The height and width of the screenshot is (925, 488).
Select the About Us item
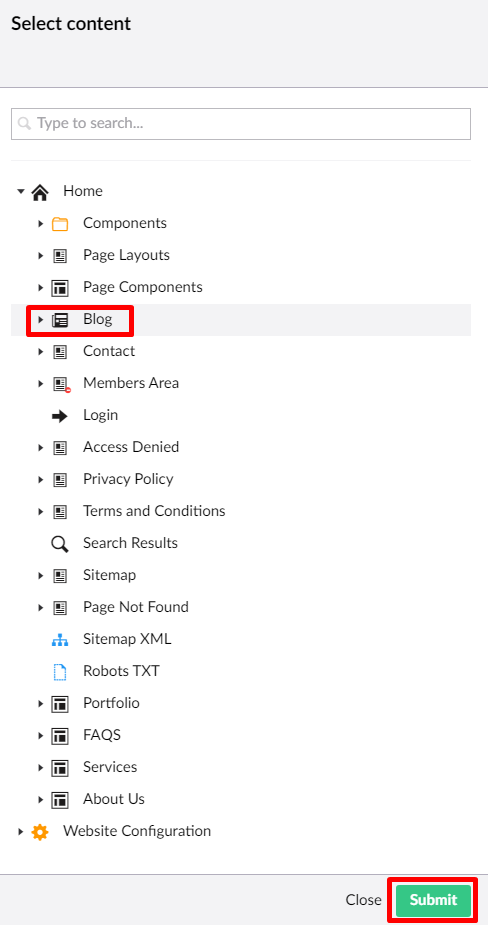click(113, 799)
